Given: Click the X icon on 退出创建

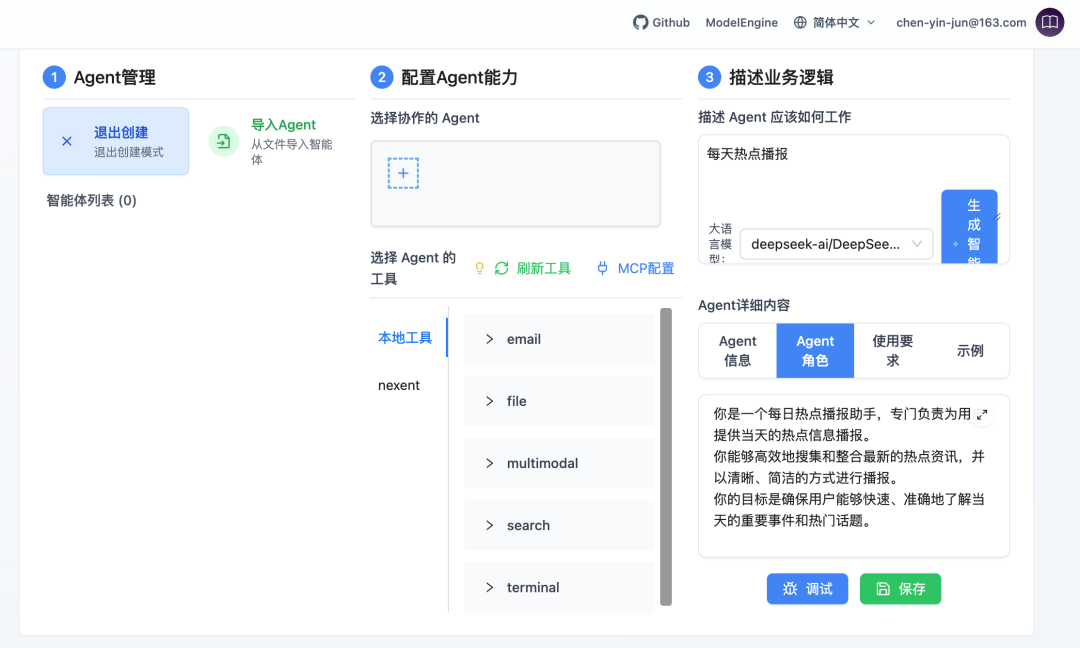Looking at the screenshot, I should [67, 141].
